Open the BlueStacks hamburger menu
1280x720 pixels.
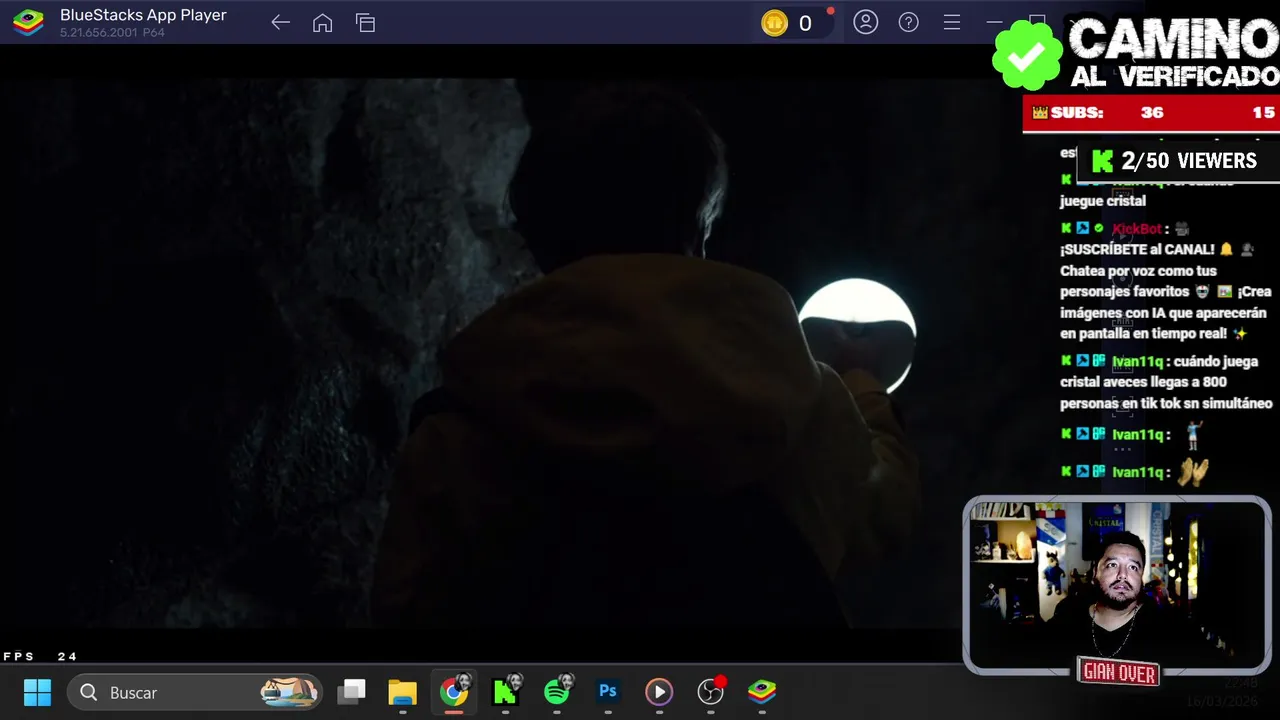pyautogui.click(x=951, y=22)
